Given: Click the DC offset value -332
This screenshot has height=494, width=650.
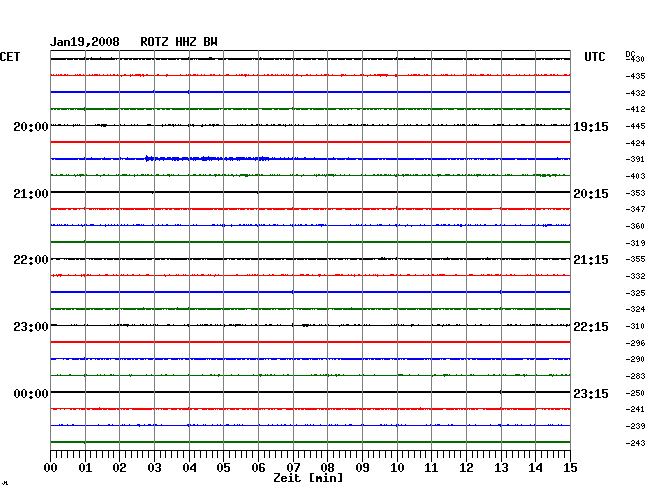Looking at the screenshot, I should [635, 276].
